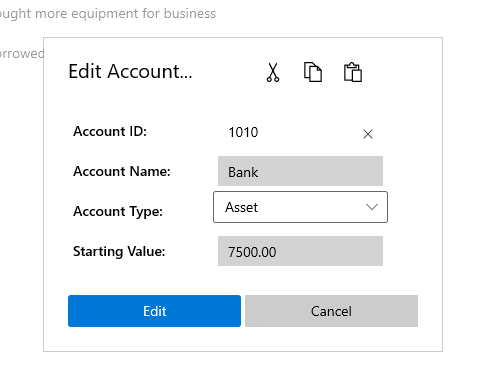Viewport: 483px width, 380px height.
Task: Click the Starting Value field showing 7500.00
Action: click(x=300, y=251)
